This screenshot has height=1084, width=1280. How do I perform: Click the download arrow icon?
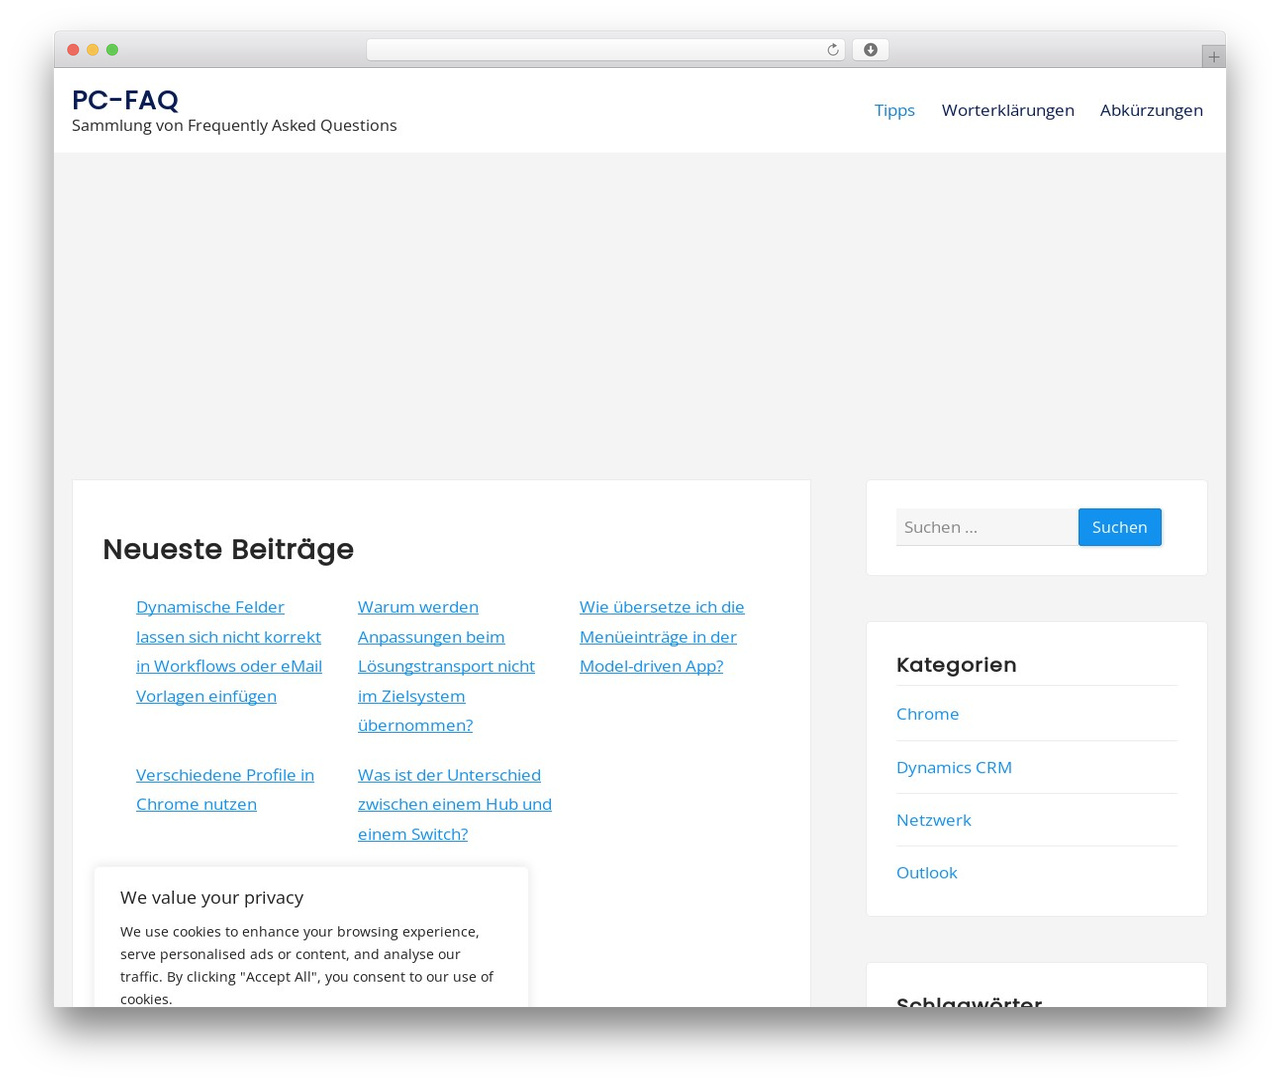pos(870,50)
